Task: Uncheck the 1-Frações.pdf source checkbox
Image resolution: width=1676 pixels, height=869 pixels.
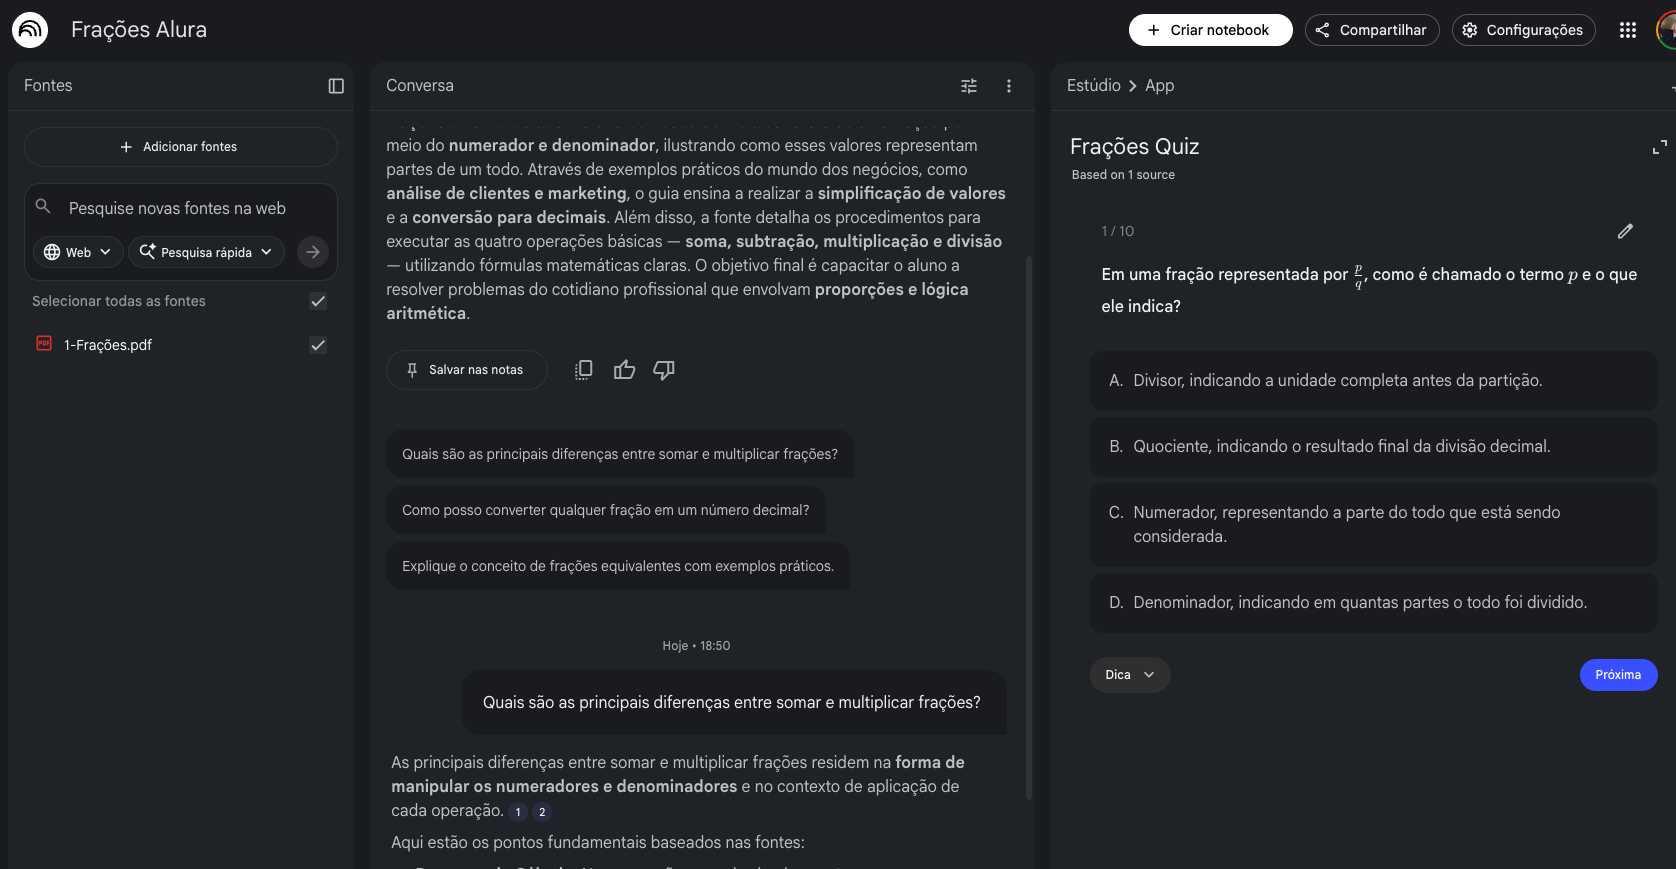Action: (x=318, y=345)
